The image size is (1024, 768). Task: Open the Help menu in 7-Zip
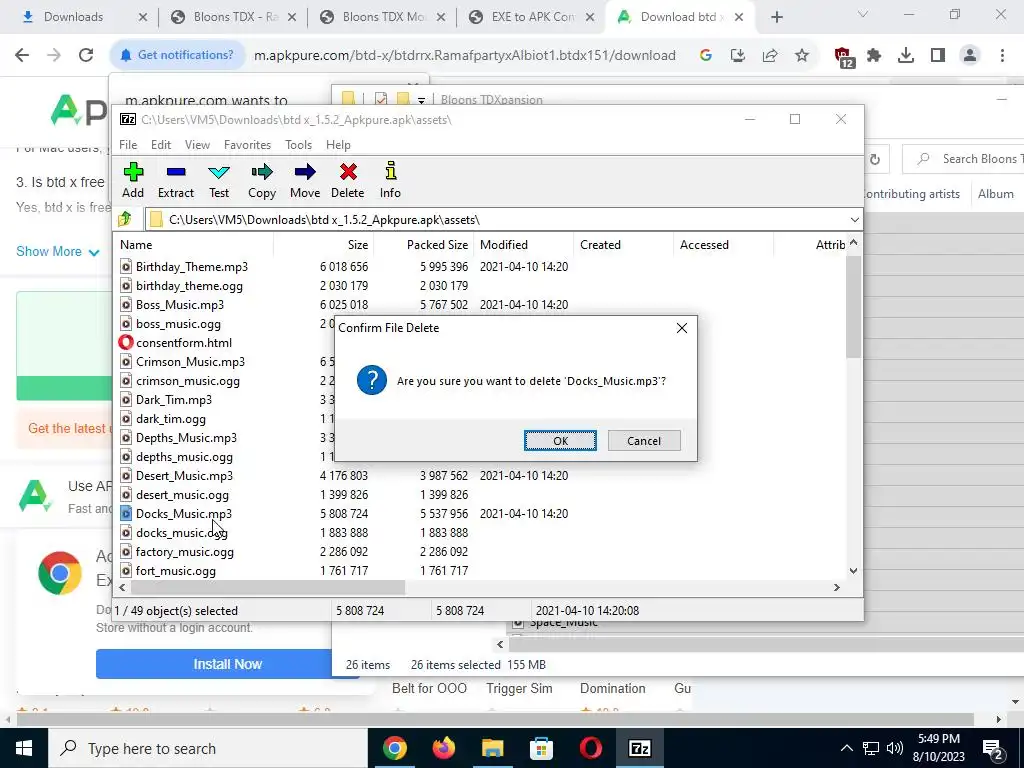point(338,145)
